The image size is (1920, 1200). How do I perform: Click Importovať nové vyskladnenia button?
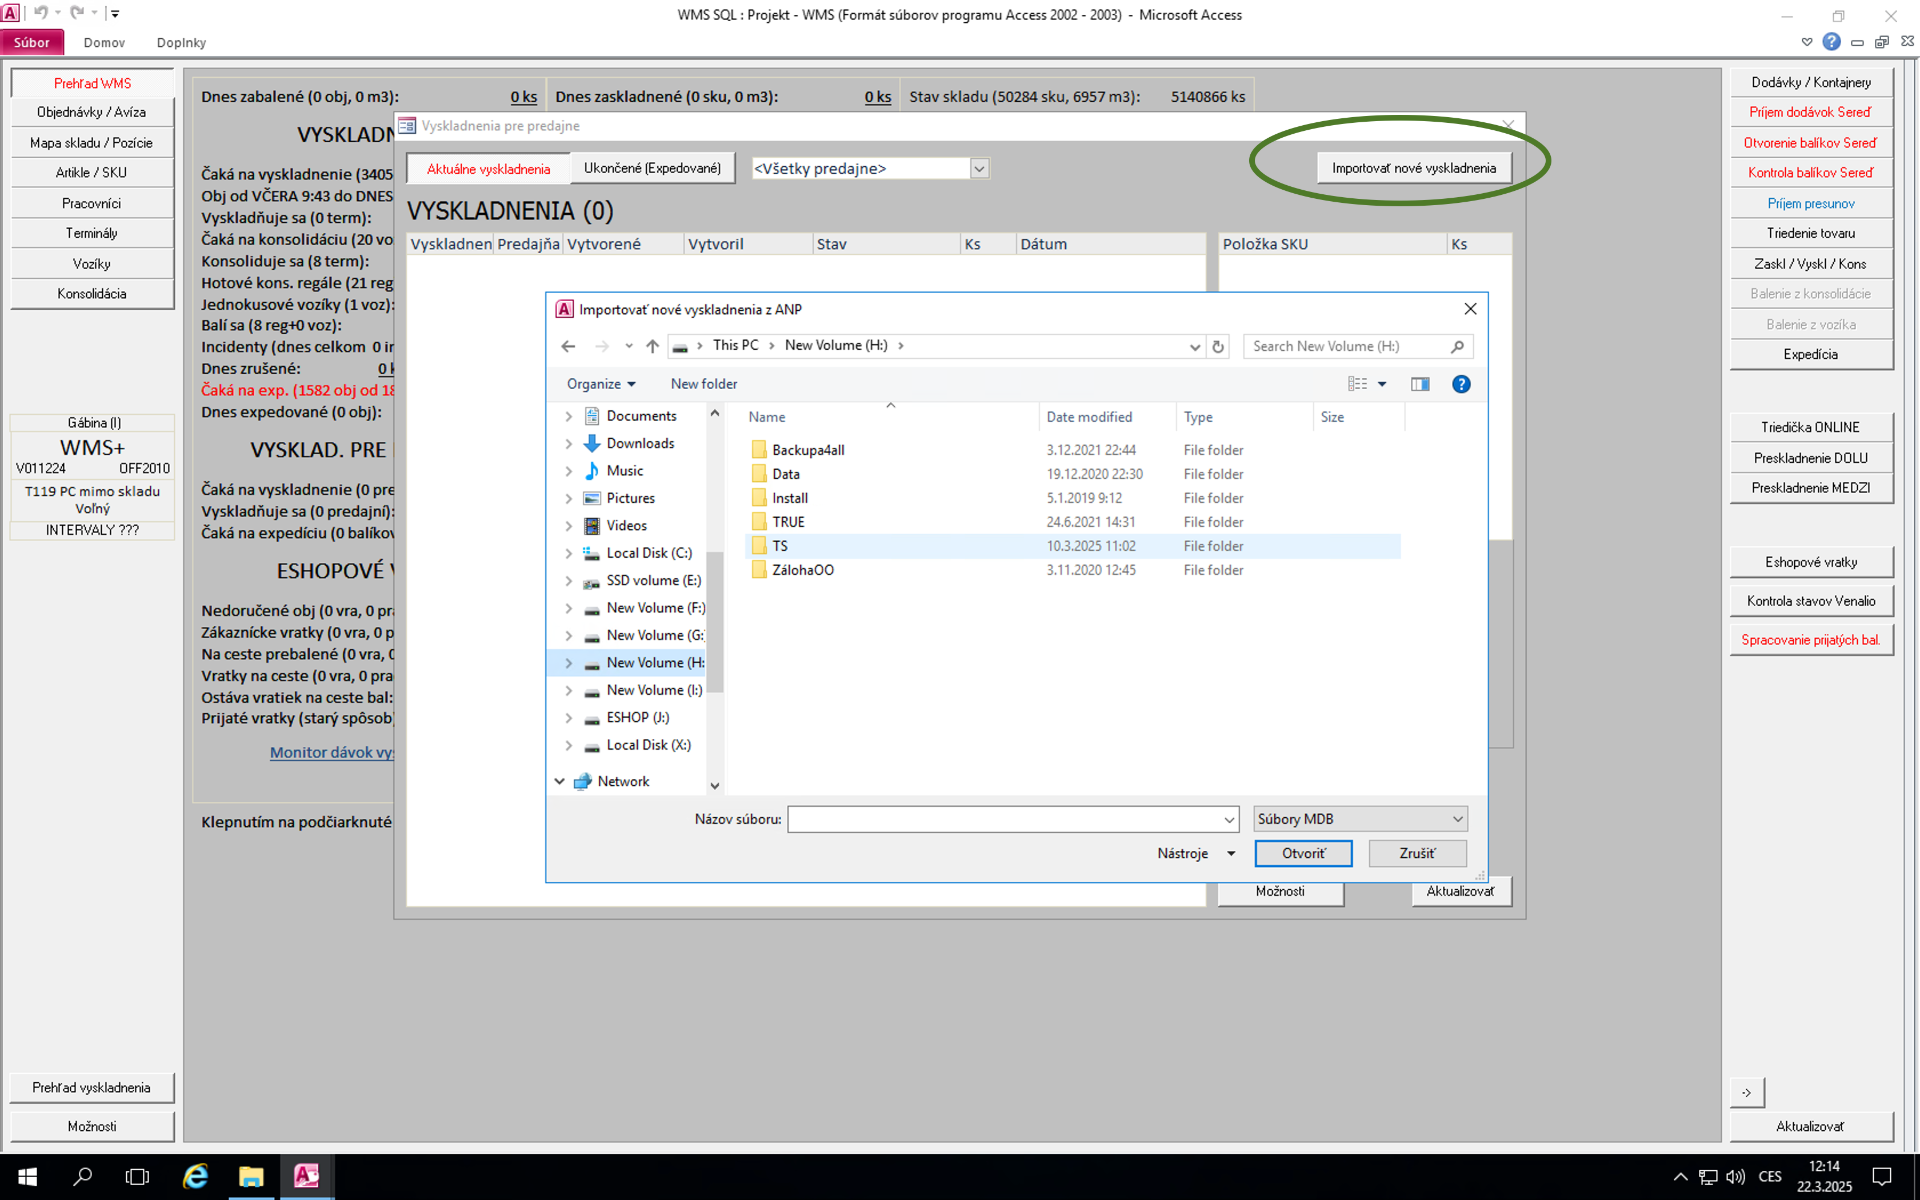pos(1413,168)
